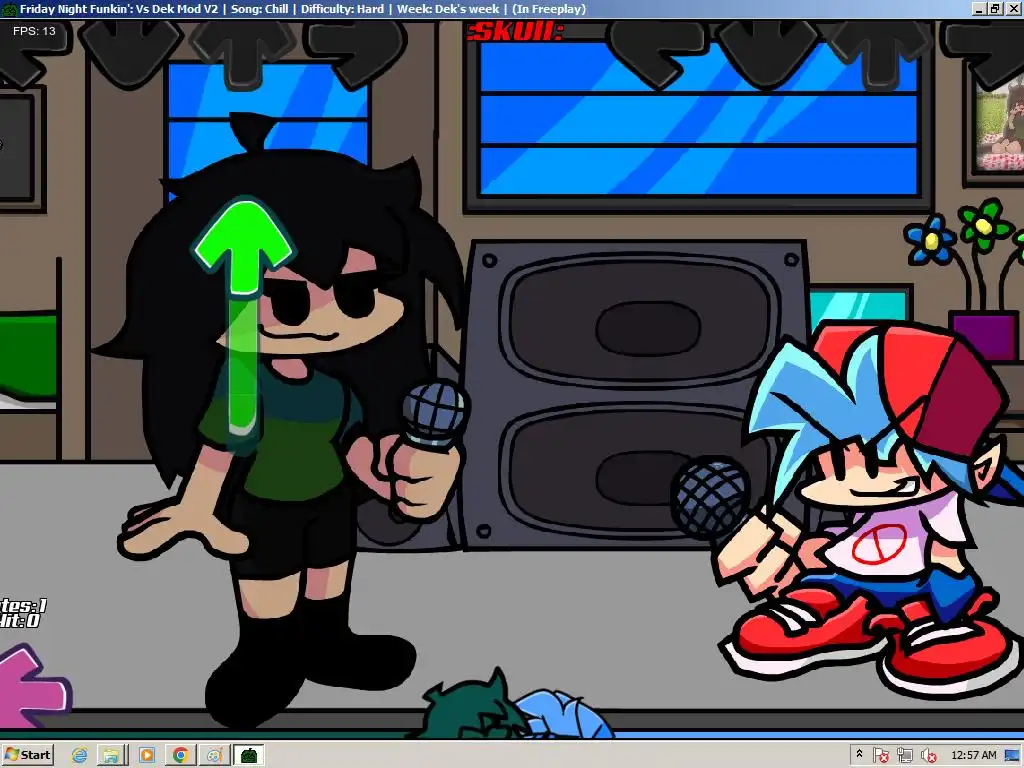
Task: Open the Paint taskbar icon
Action: point(214,756)
